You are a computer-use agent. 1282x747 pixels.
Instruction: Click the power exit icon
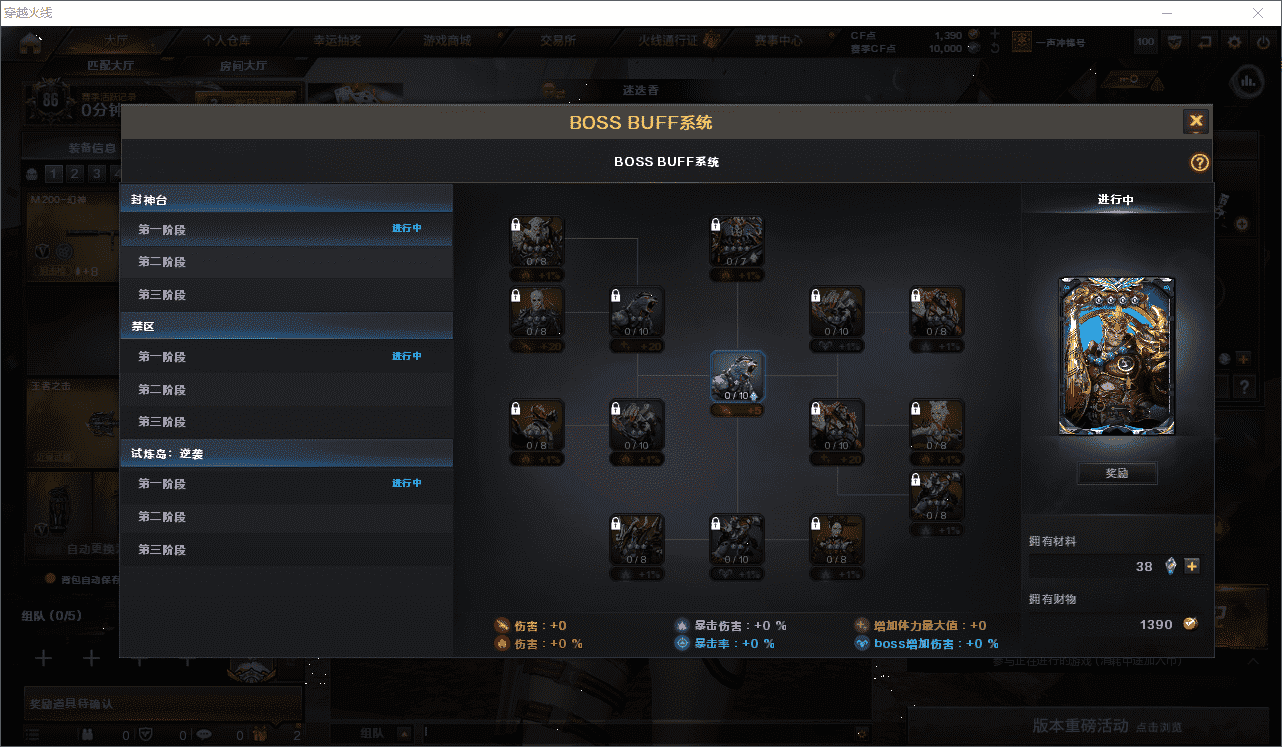point(1262,42)
